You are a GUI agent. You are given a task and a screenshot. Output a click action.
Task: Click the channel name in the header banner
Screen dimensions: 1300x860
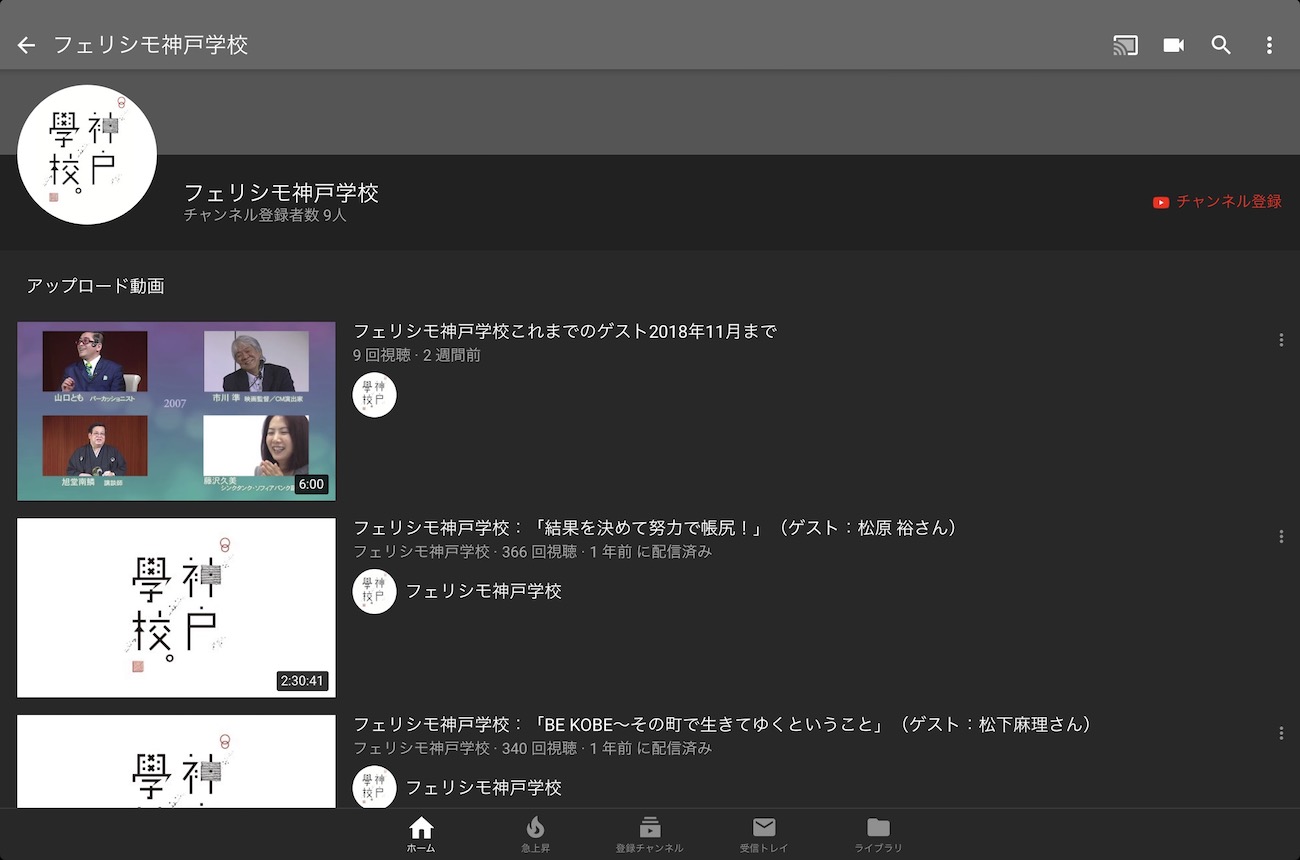(281, 193)
